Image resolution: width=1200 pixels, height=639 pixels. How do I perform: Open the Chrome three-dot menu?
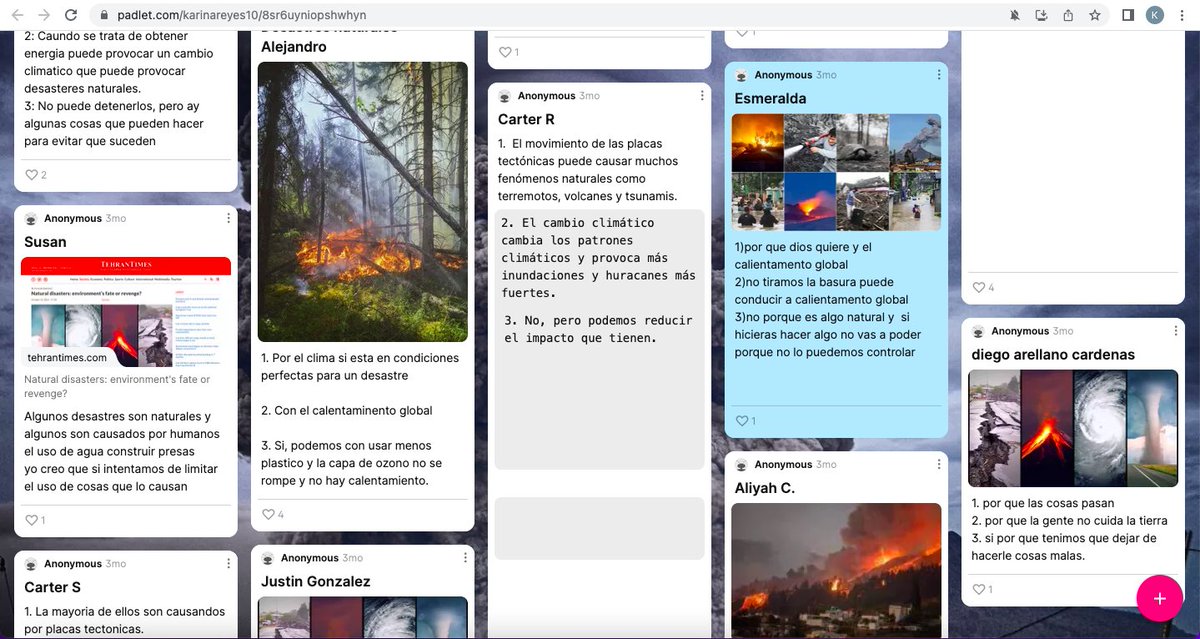click(x=1182, y=15)
